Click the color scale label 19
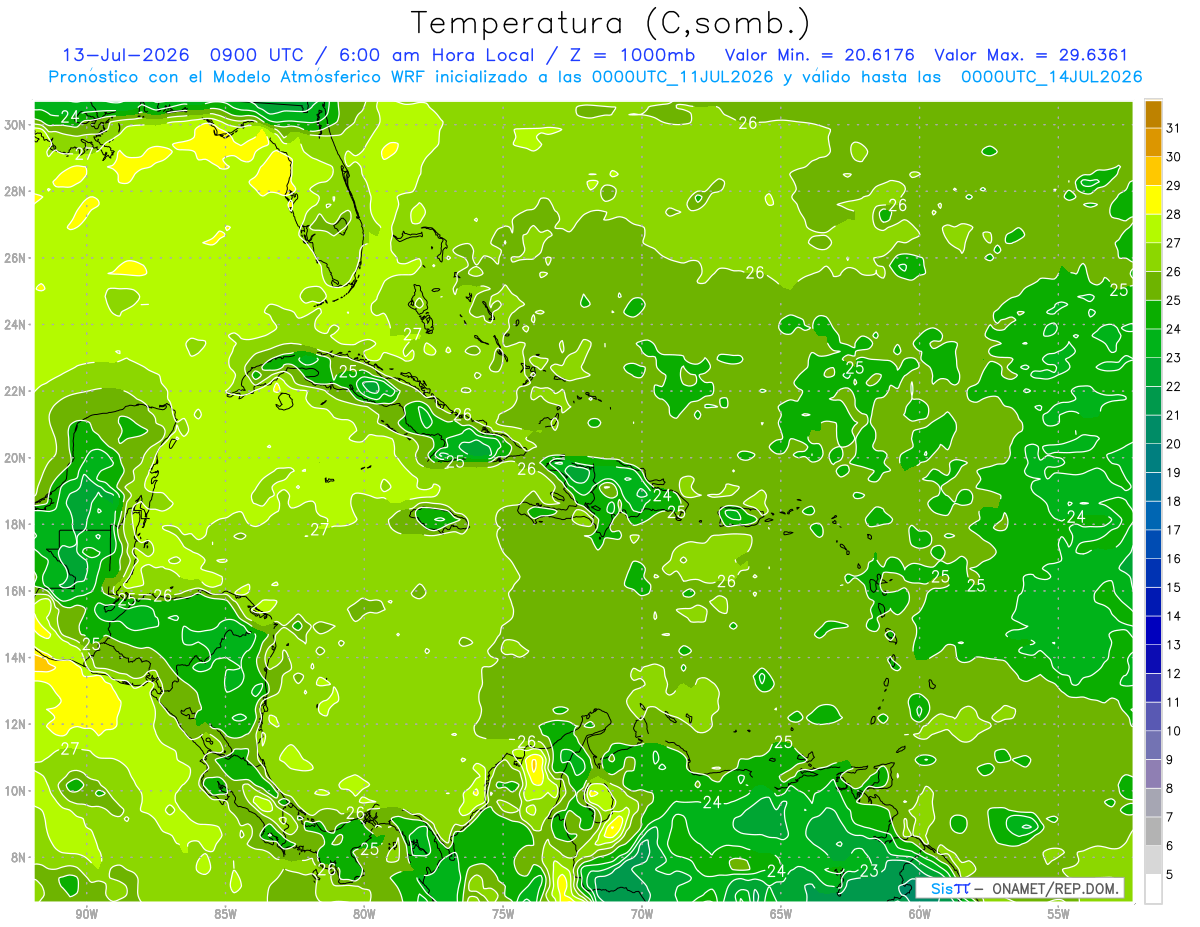Viewport: 1200px width, 927px height. tap(1174, 472)
